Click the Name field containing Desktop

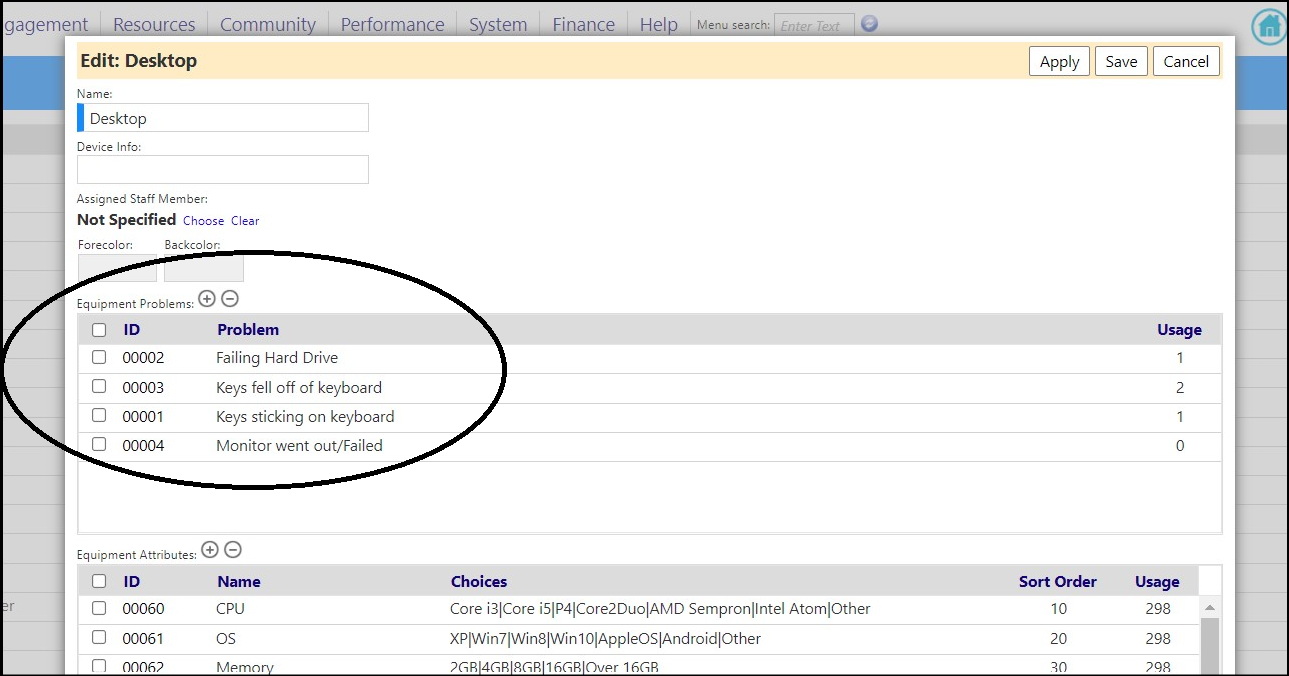(223, 118)
